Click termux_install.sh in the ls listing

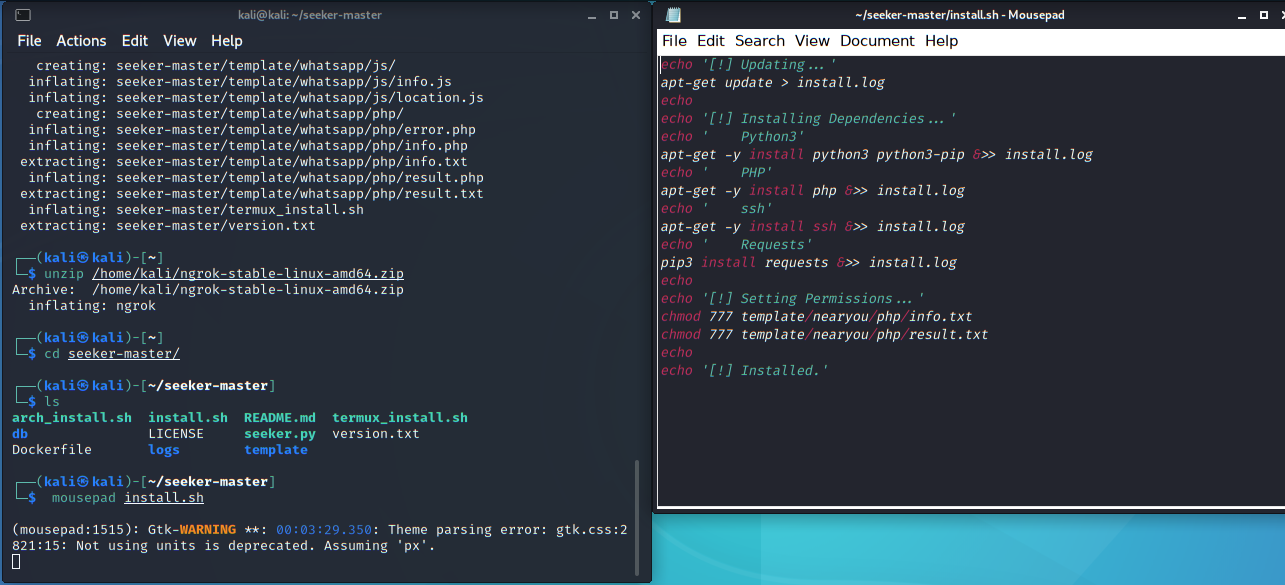[x=400, y=417]
